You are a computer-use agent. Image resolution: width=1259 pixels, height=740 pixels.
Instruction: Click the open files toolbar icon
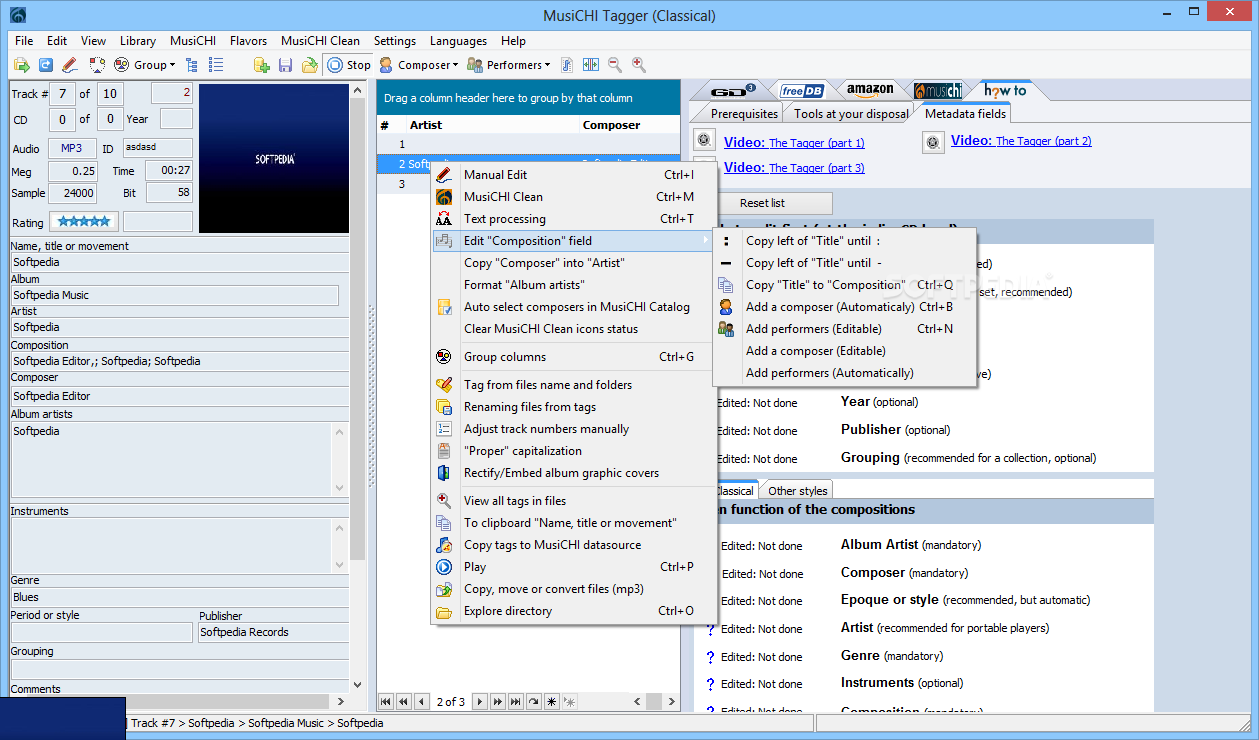coord(21,65)
